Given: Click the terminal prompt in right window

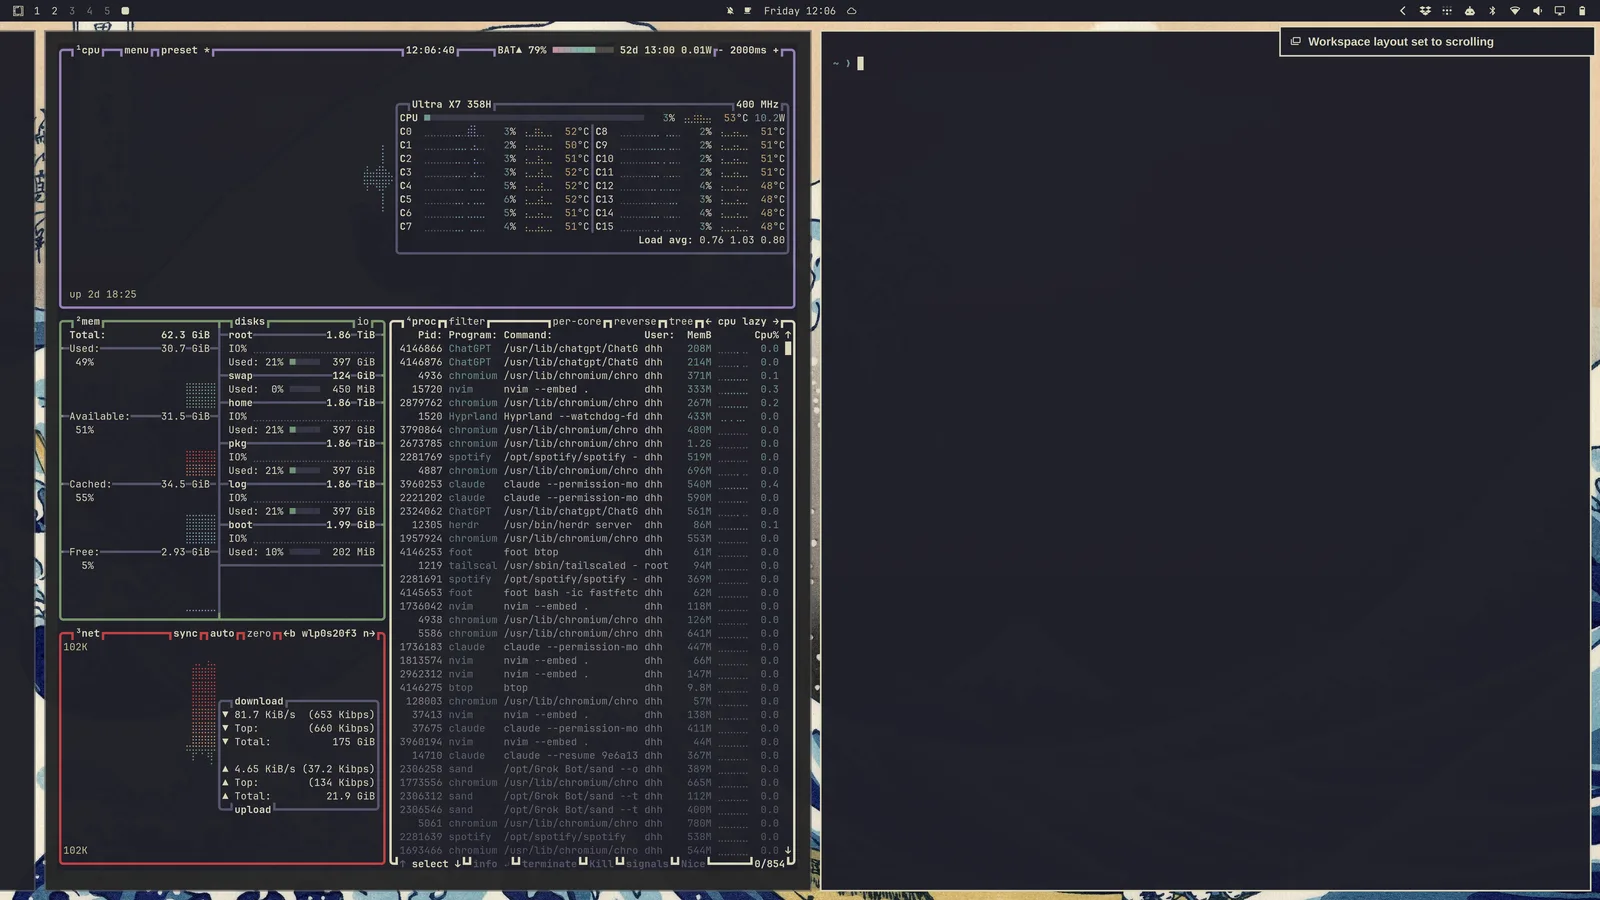Looking at the screenshot, I should [847, 63].
